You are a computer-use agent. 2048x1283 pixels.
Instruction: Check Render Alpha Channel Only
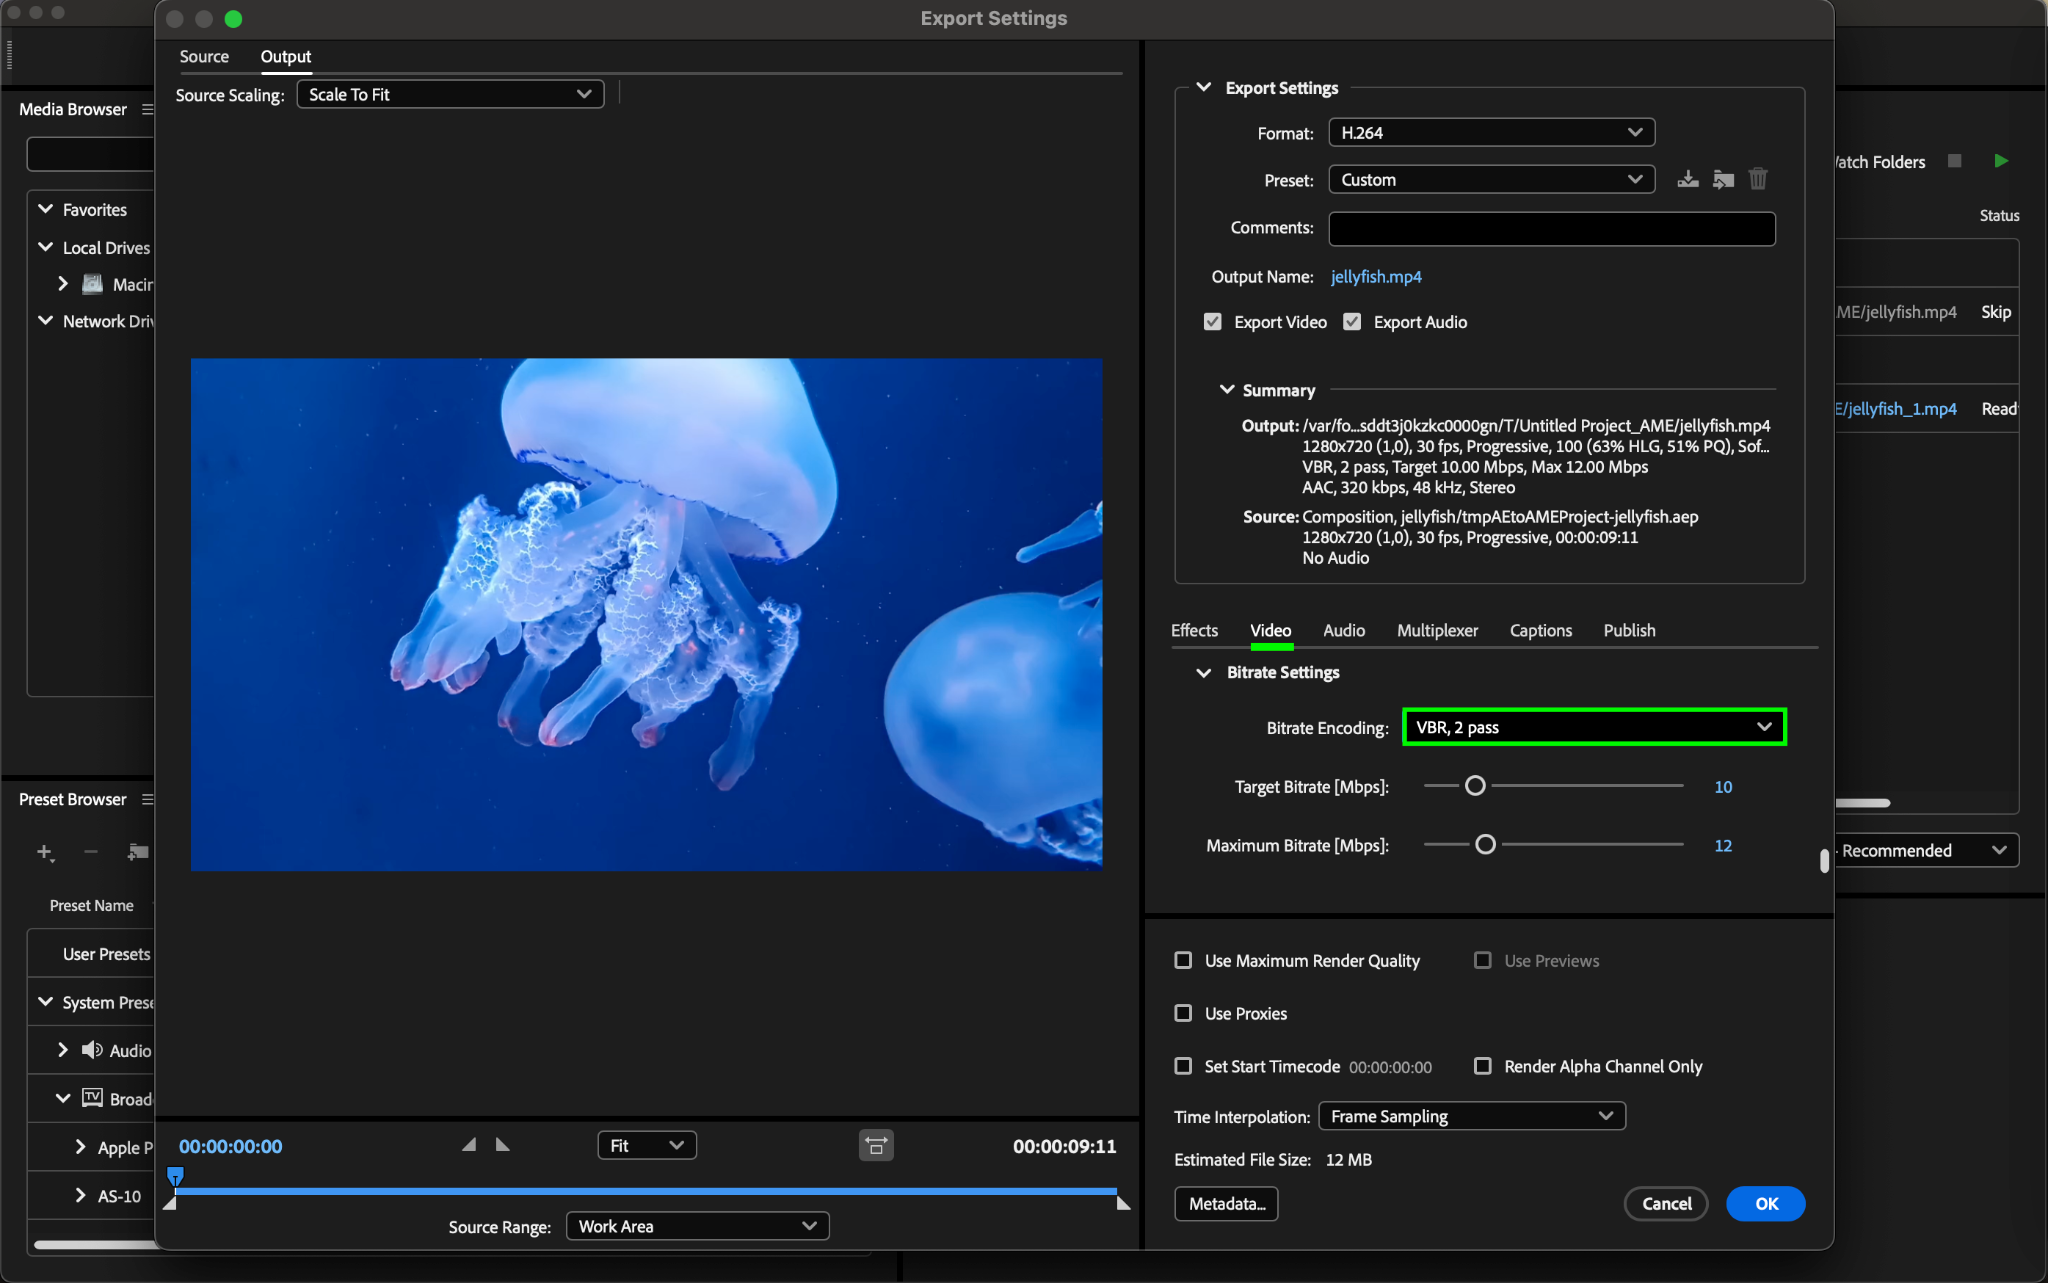point(1483,1066)
